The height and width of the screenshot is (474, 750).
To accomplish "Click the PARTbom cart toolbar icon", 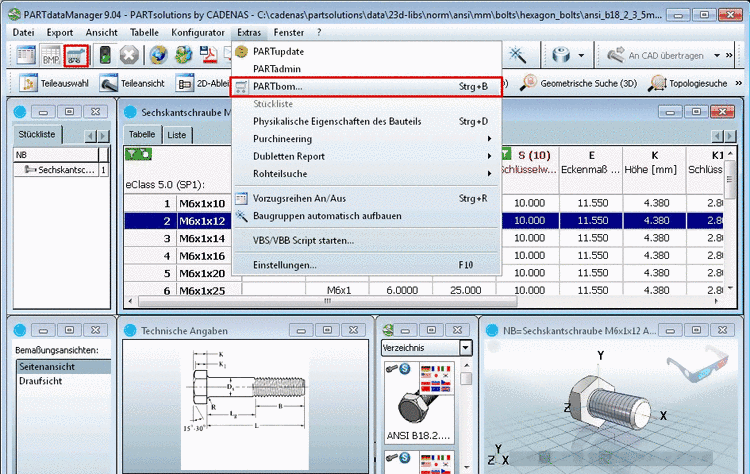I will (x=76, y=55).
